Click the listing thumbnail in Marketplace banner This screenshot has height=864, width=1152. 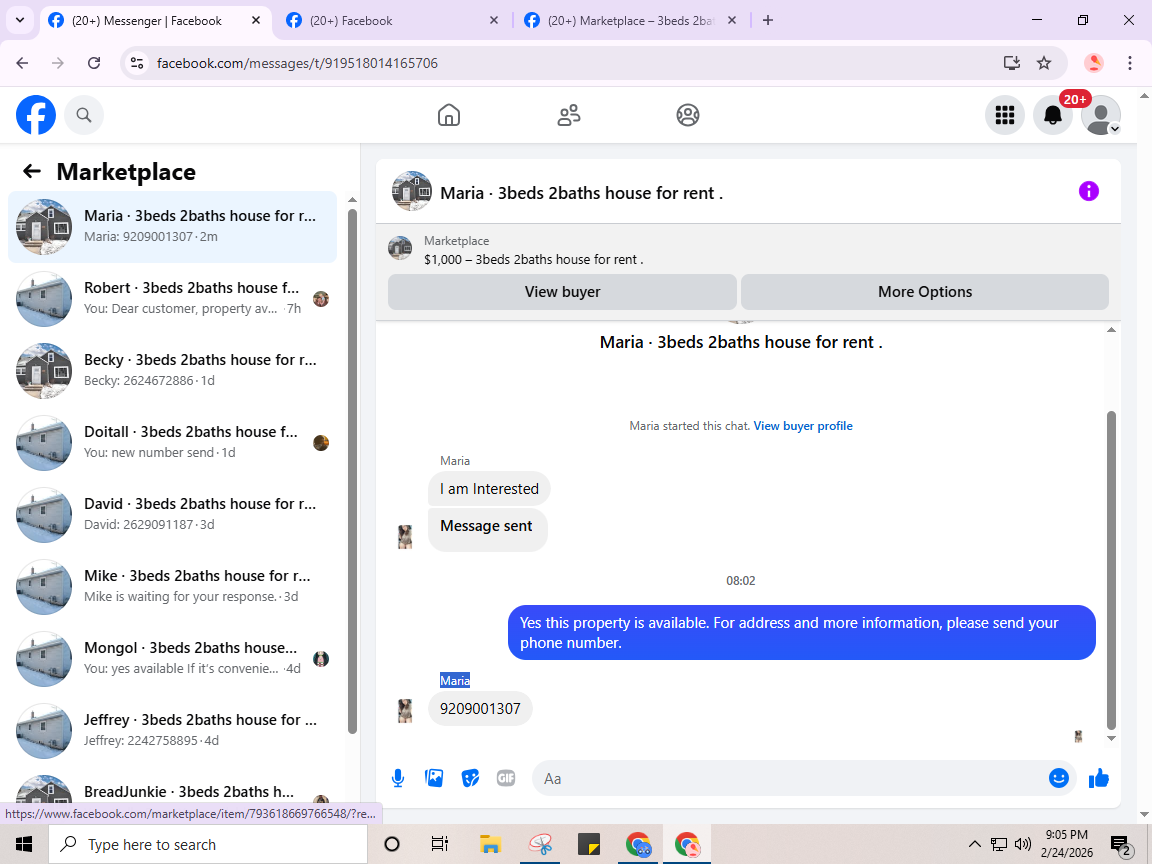coord(400,248)
